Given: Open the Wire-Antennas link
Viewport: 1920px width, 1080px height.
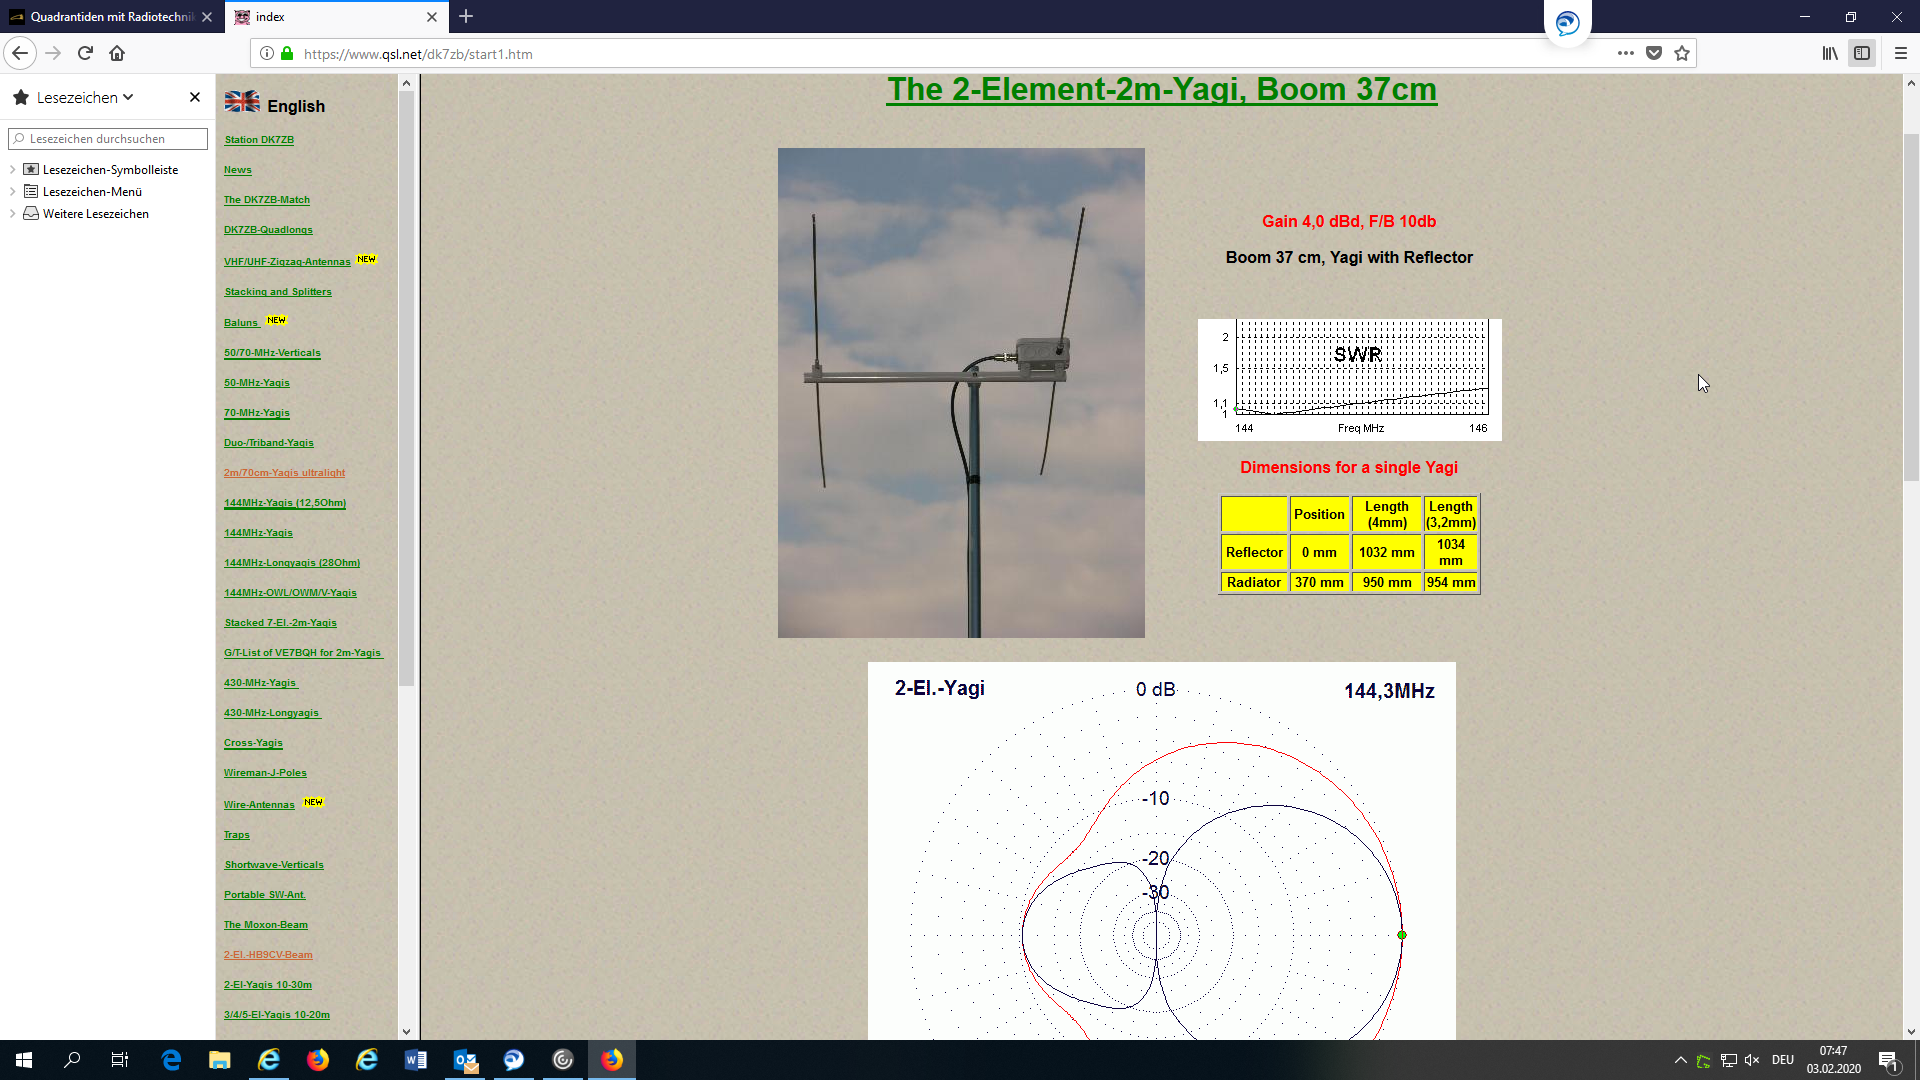Looking at the screenshot, I should point(259,805).
